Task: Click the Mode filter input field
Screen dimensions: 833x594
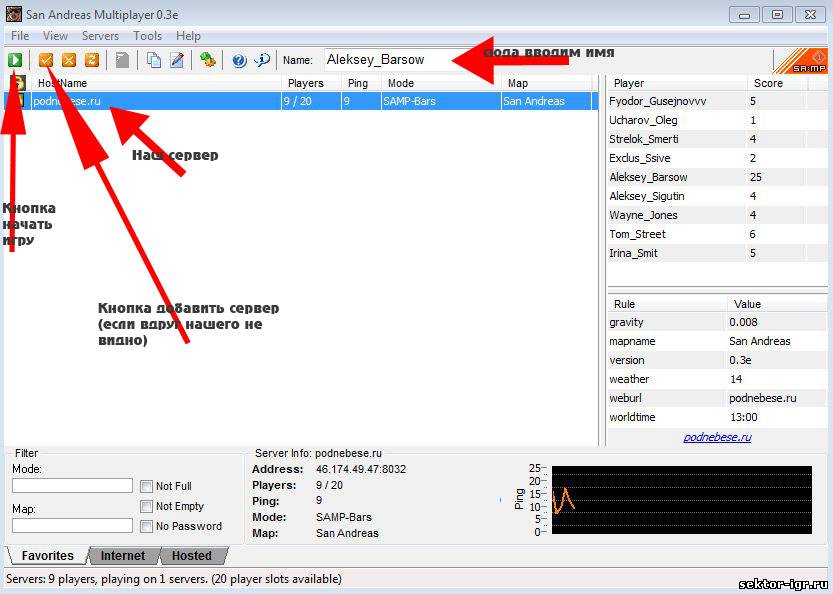Action: pyautogui.click(x=72, y=485)
